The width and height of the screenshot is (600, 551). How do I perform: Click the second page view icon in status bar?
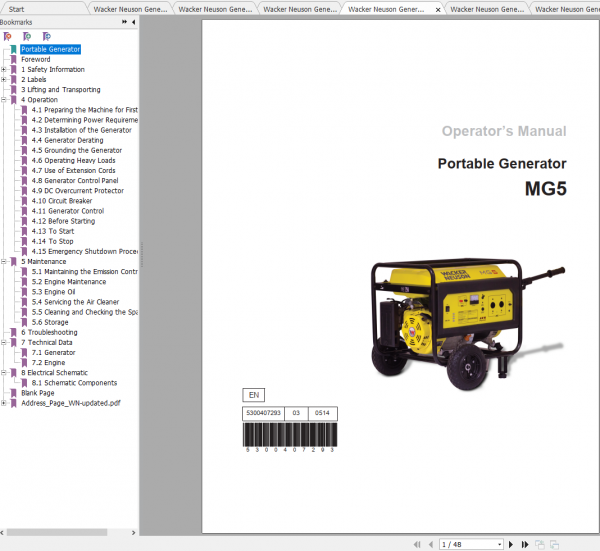[554, 544]
